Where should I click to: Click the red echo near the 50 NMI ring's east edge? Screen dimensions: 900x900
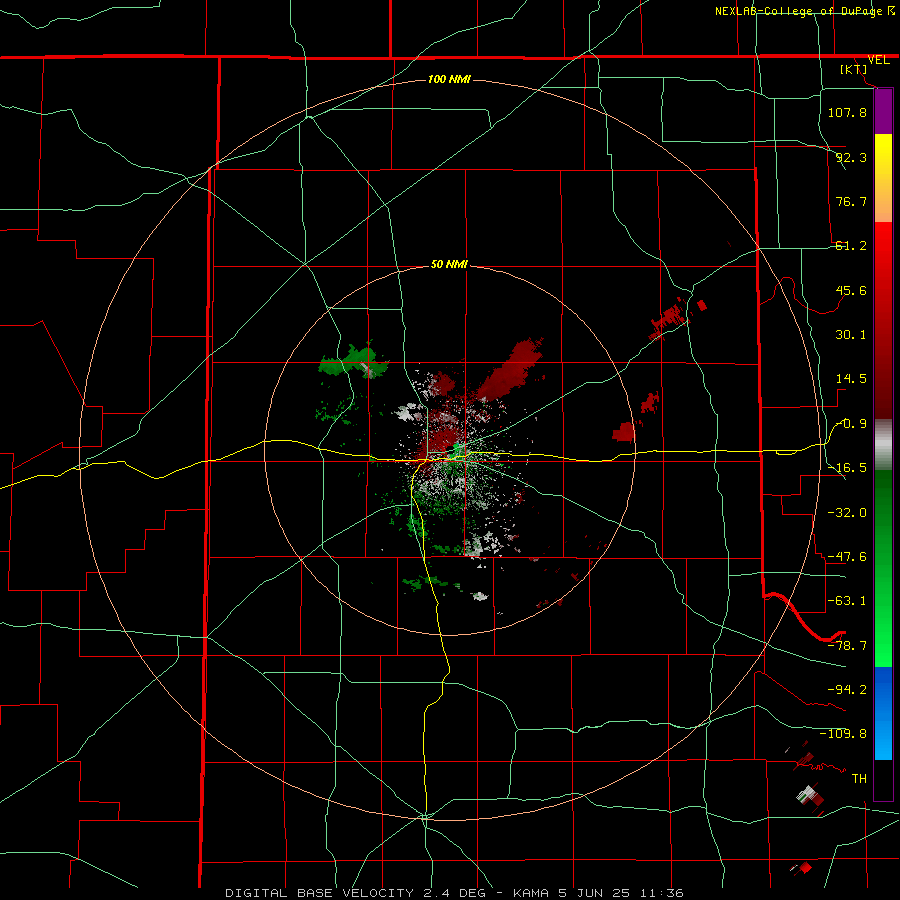624,432
